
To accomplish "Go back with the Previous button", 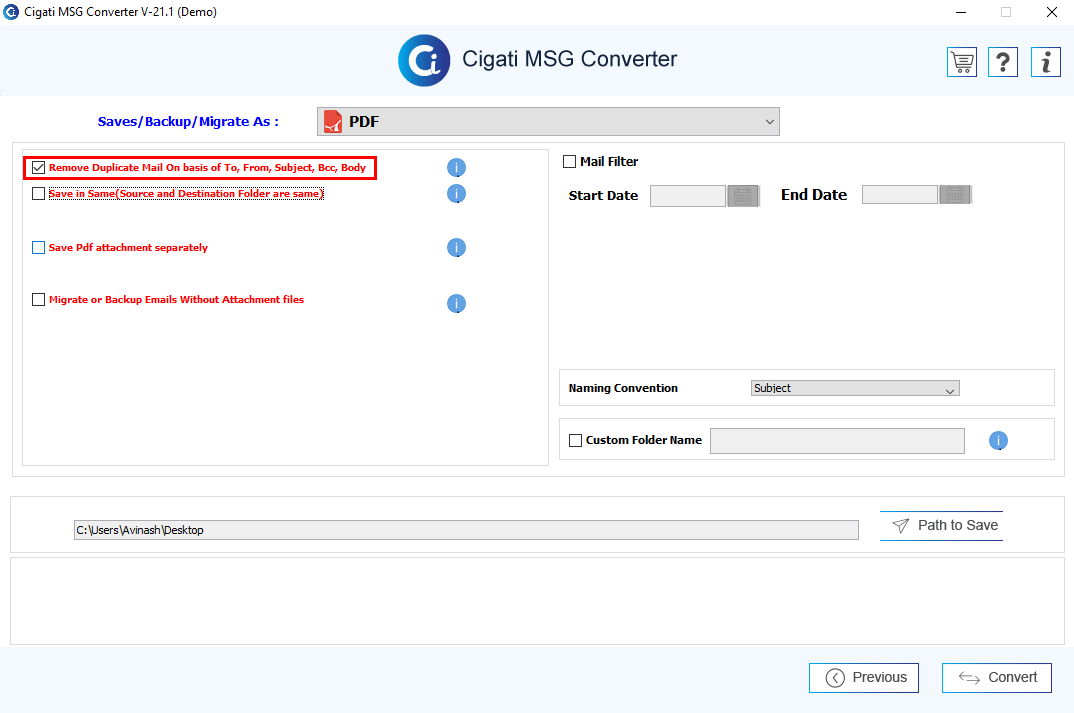I will tap(864, 677).
